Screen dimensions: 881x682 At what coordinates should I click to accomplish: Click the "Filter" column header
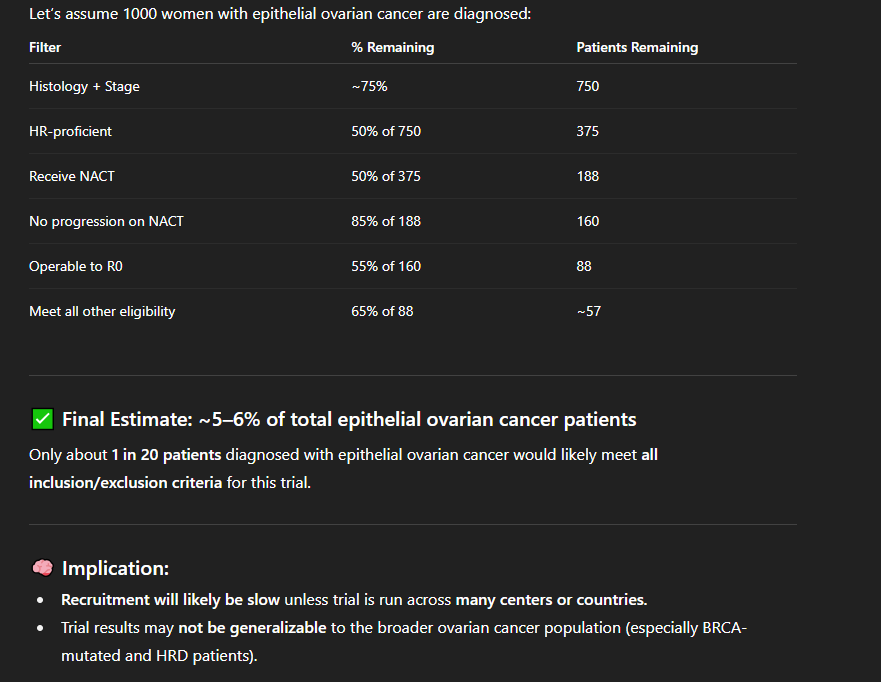45,48
